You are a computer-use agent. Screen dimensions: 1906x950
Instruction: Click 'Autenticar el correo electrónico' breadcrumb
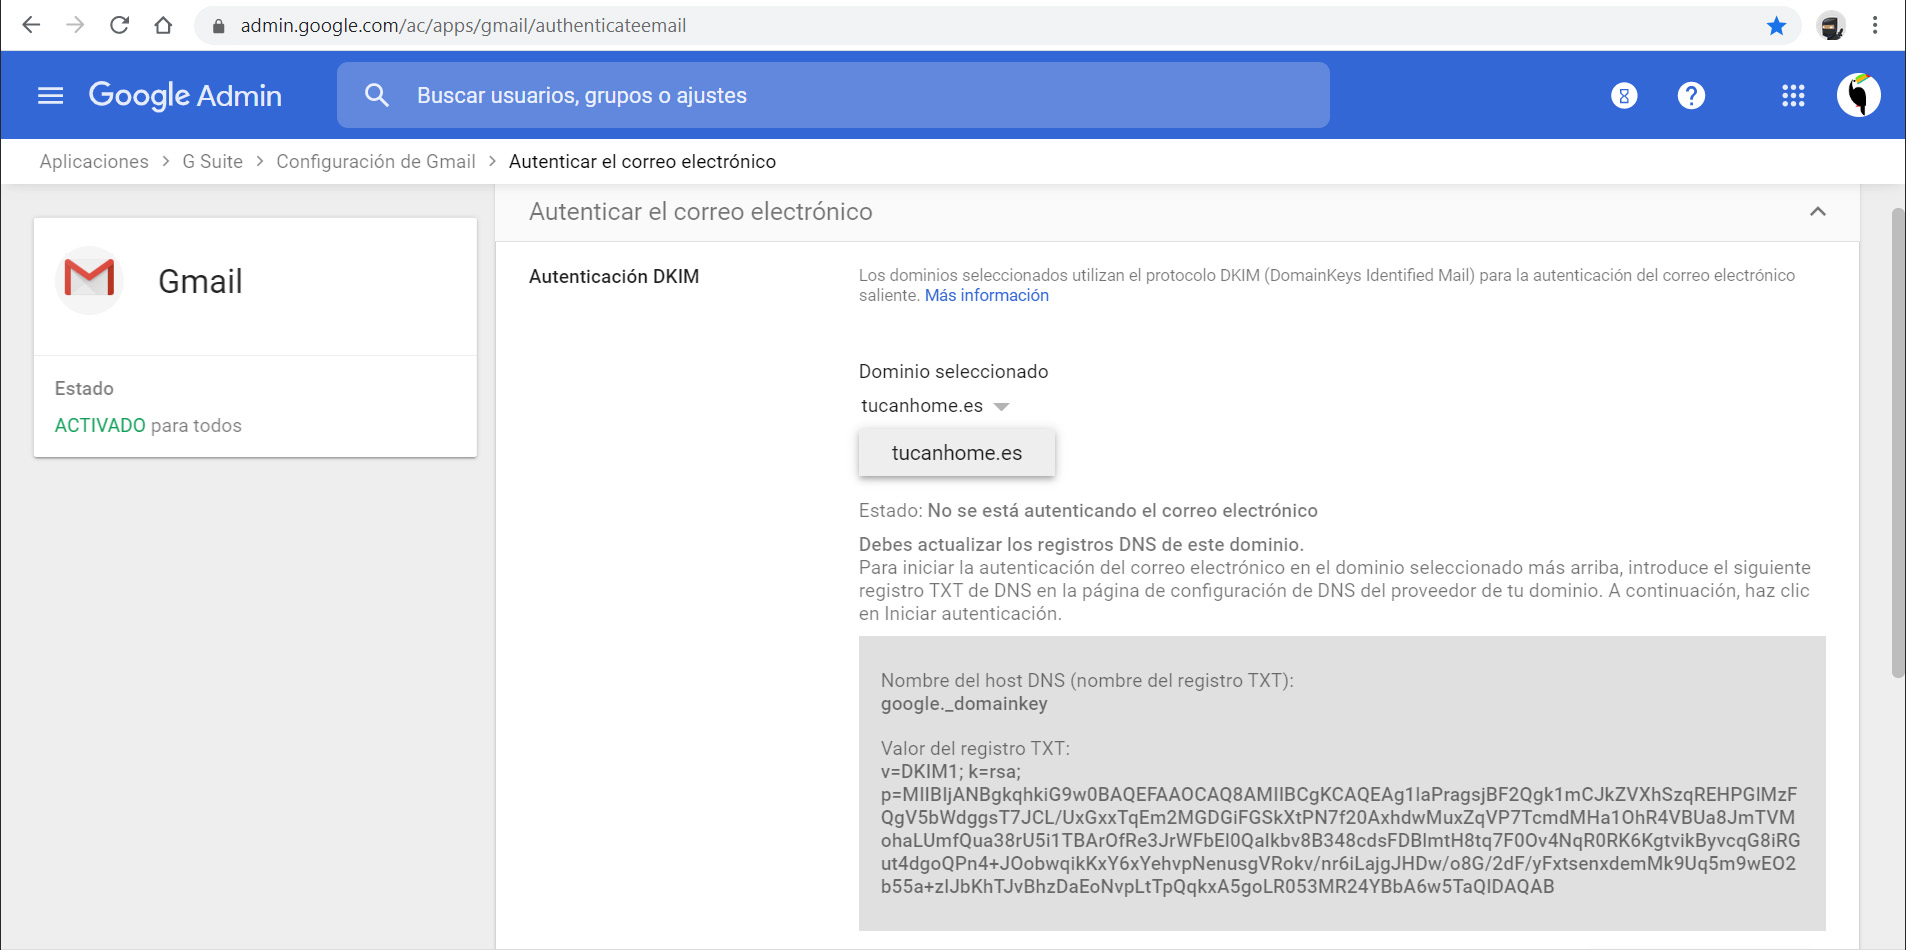[642, 161]
